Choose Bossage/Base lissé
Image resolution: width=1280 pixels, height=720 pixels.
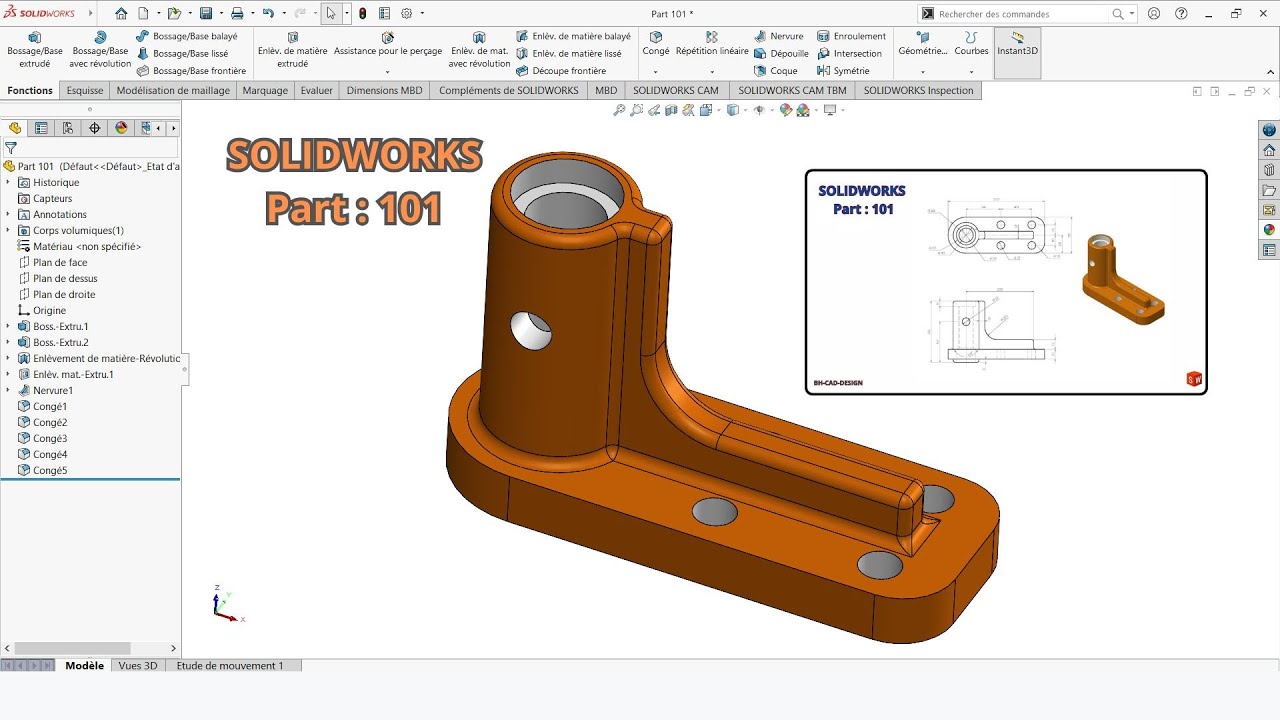point(182,54)
